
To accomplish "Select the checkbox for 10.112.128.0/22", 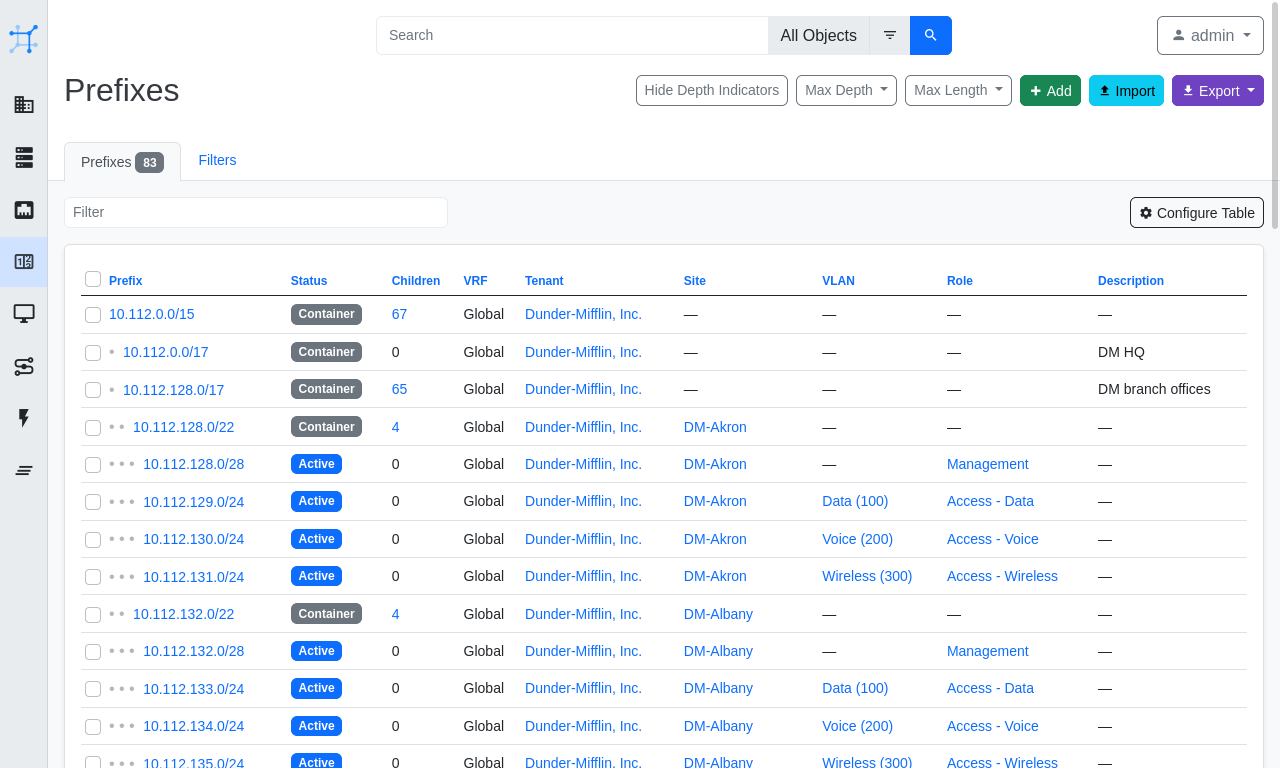I will click(x=93, y=427).
